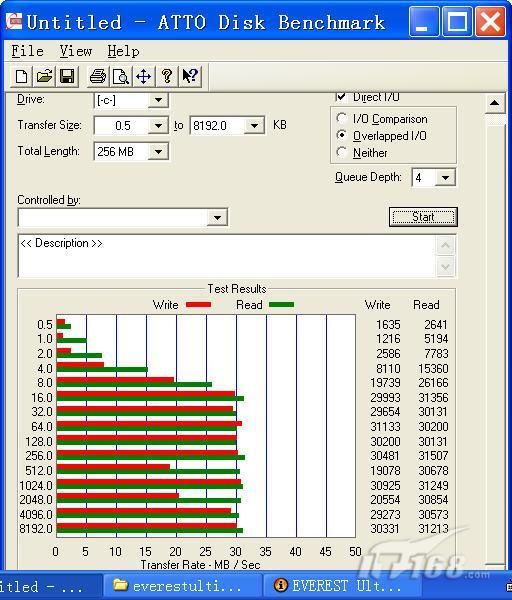Open the File menu
The height and width of the screenshot is (600, 512).
(27, 51)
